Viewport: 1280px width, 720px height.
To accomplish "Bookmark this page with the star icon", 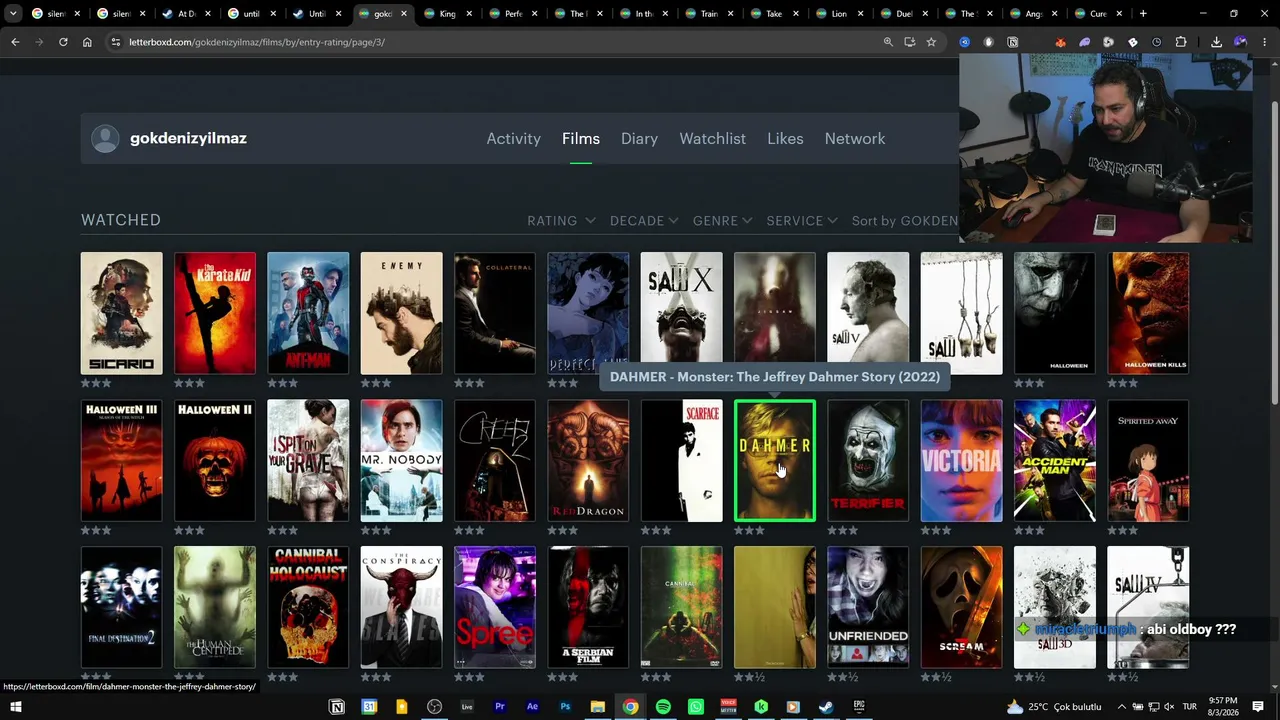I will point(931,42).
